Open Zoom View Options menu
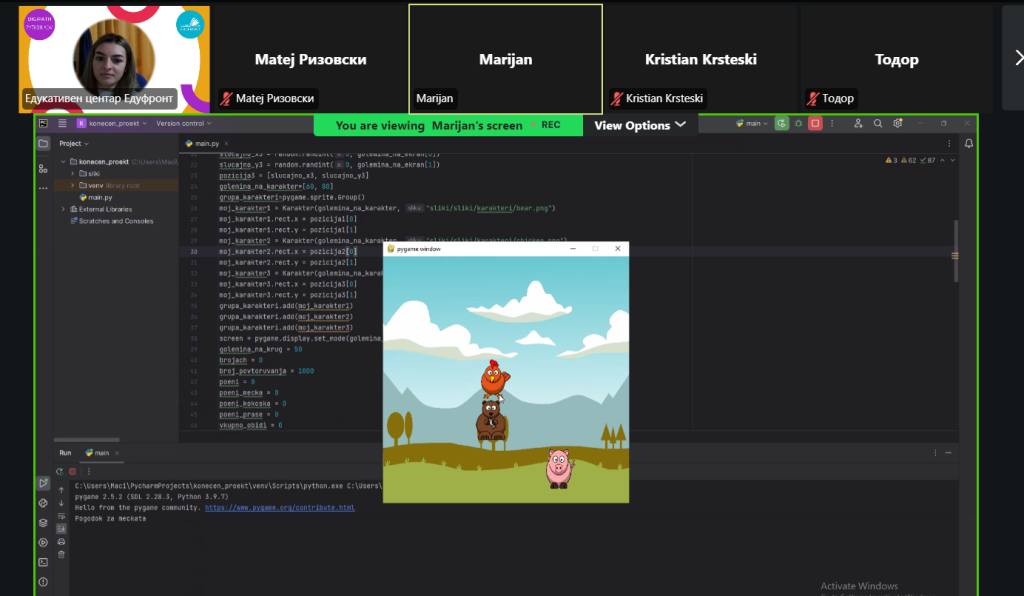 coord(640,125)
